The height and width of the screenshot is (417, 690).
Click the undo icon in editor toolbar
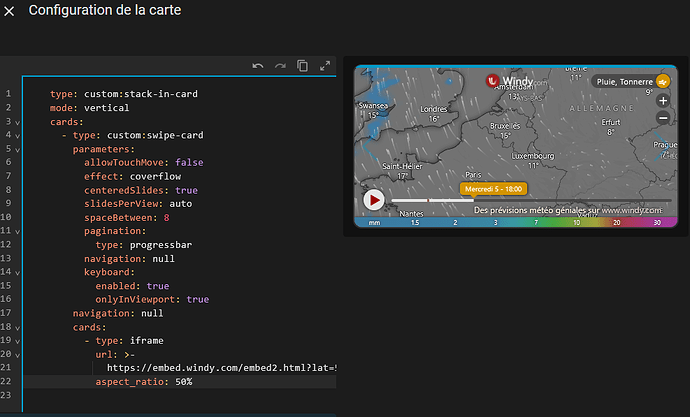pos(258,66)
